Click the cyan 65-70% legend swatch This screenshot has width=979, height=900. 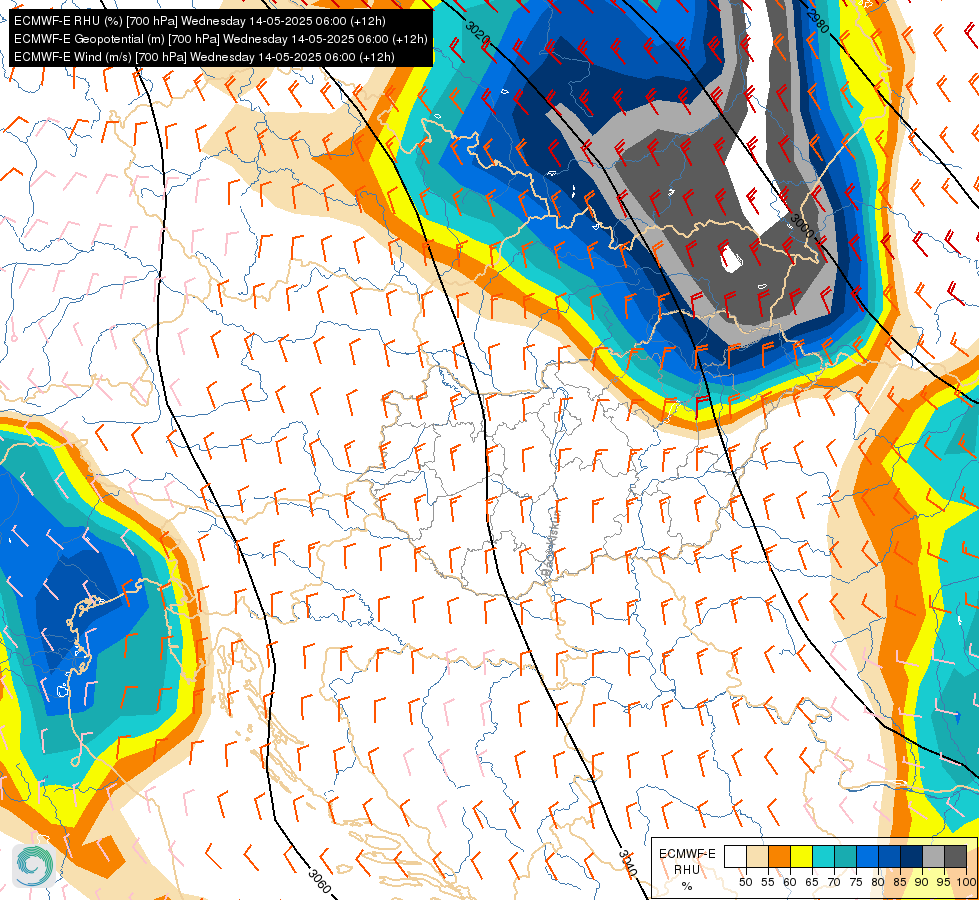pos(824,856)
